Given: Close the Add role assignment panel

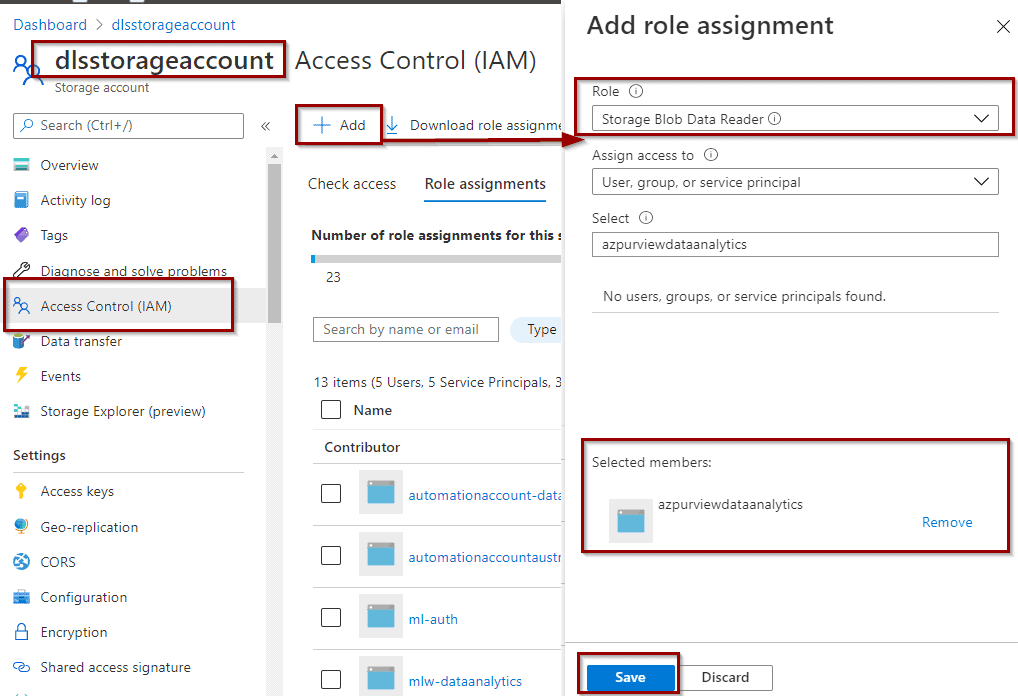Looking at the screenshot, I should [x=1003, y=27].
